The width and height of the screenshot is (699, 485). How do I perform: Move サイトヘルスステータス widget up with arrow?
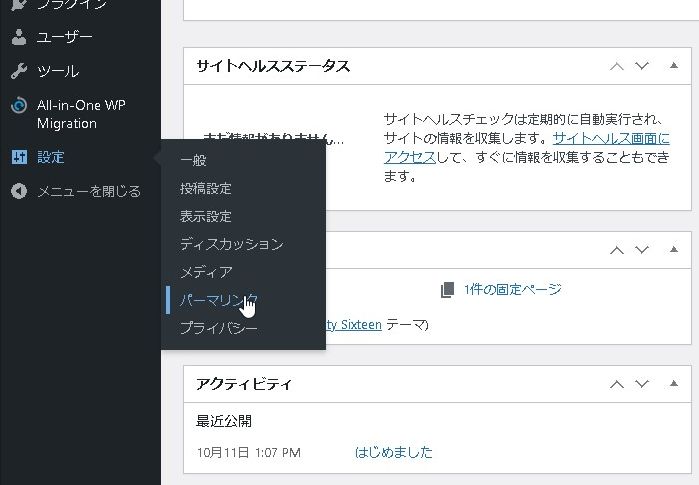pos(617,66)
